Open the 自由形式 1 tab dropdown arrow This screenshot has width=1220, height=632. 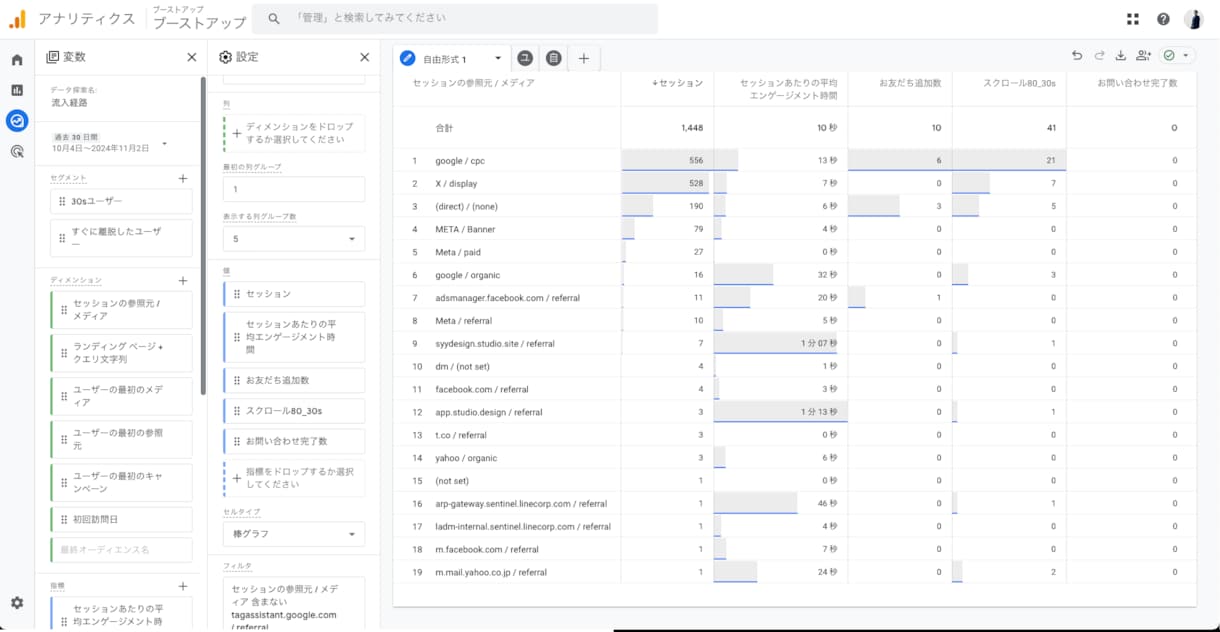point(498,59)
